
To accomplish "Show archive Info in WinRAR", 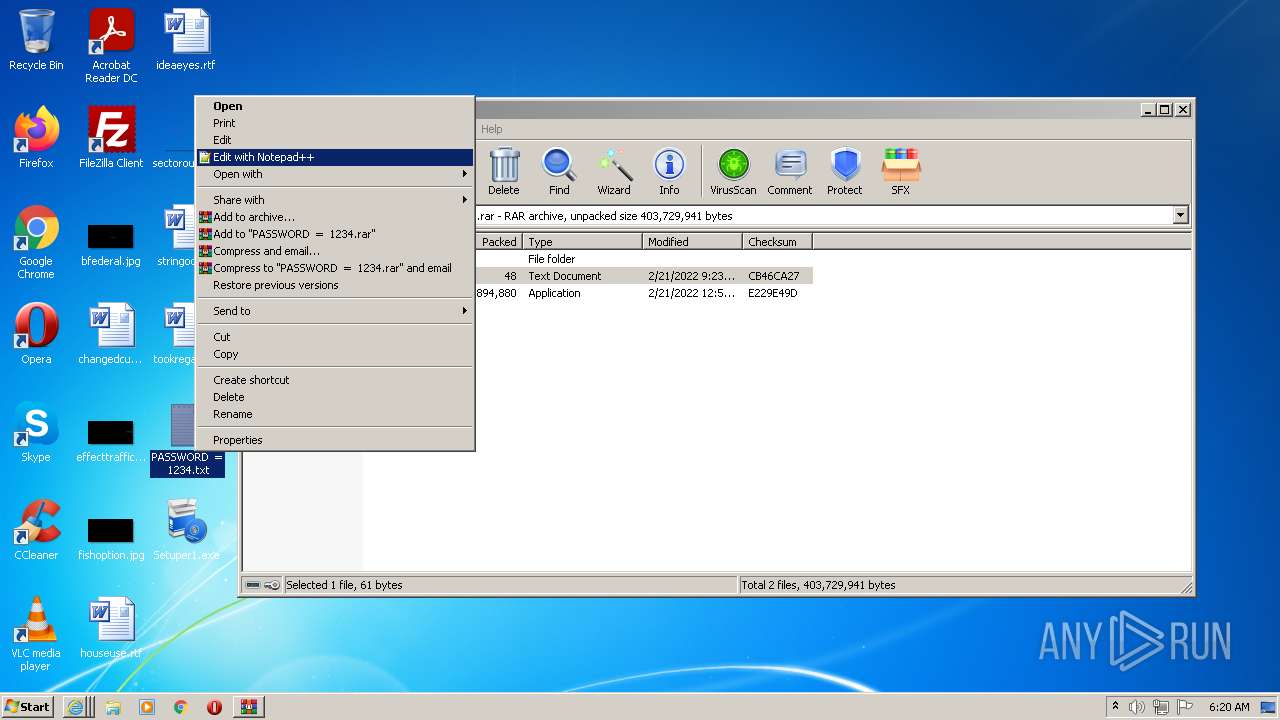I will (669, 172).
